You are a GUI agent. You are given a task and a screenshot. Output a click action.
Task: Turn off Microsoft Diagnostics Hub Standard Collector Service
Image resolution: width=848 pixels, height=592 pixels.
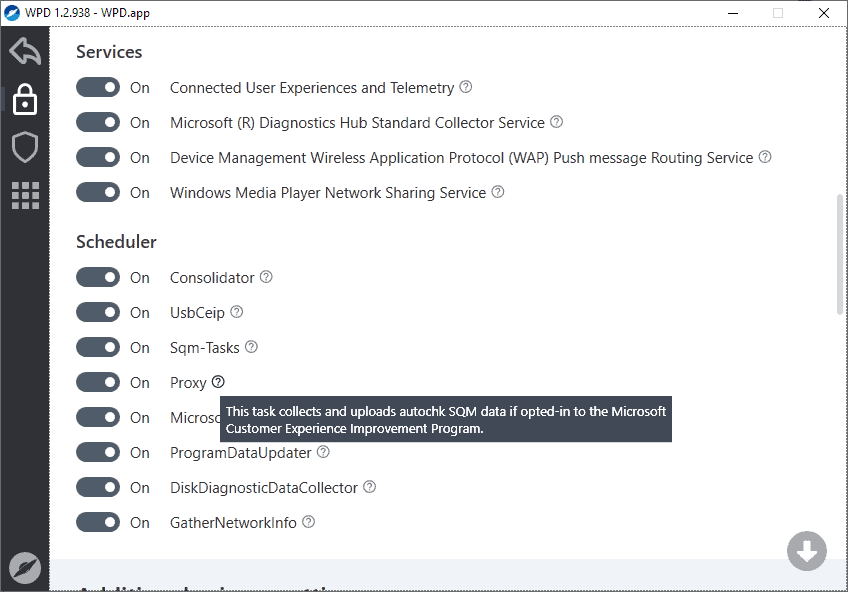click(97, 122)
